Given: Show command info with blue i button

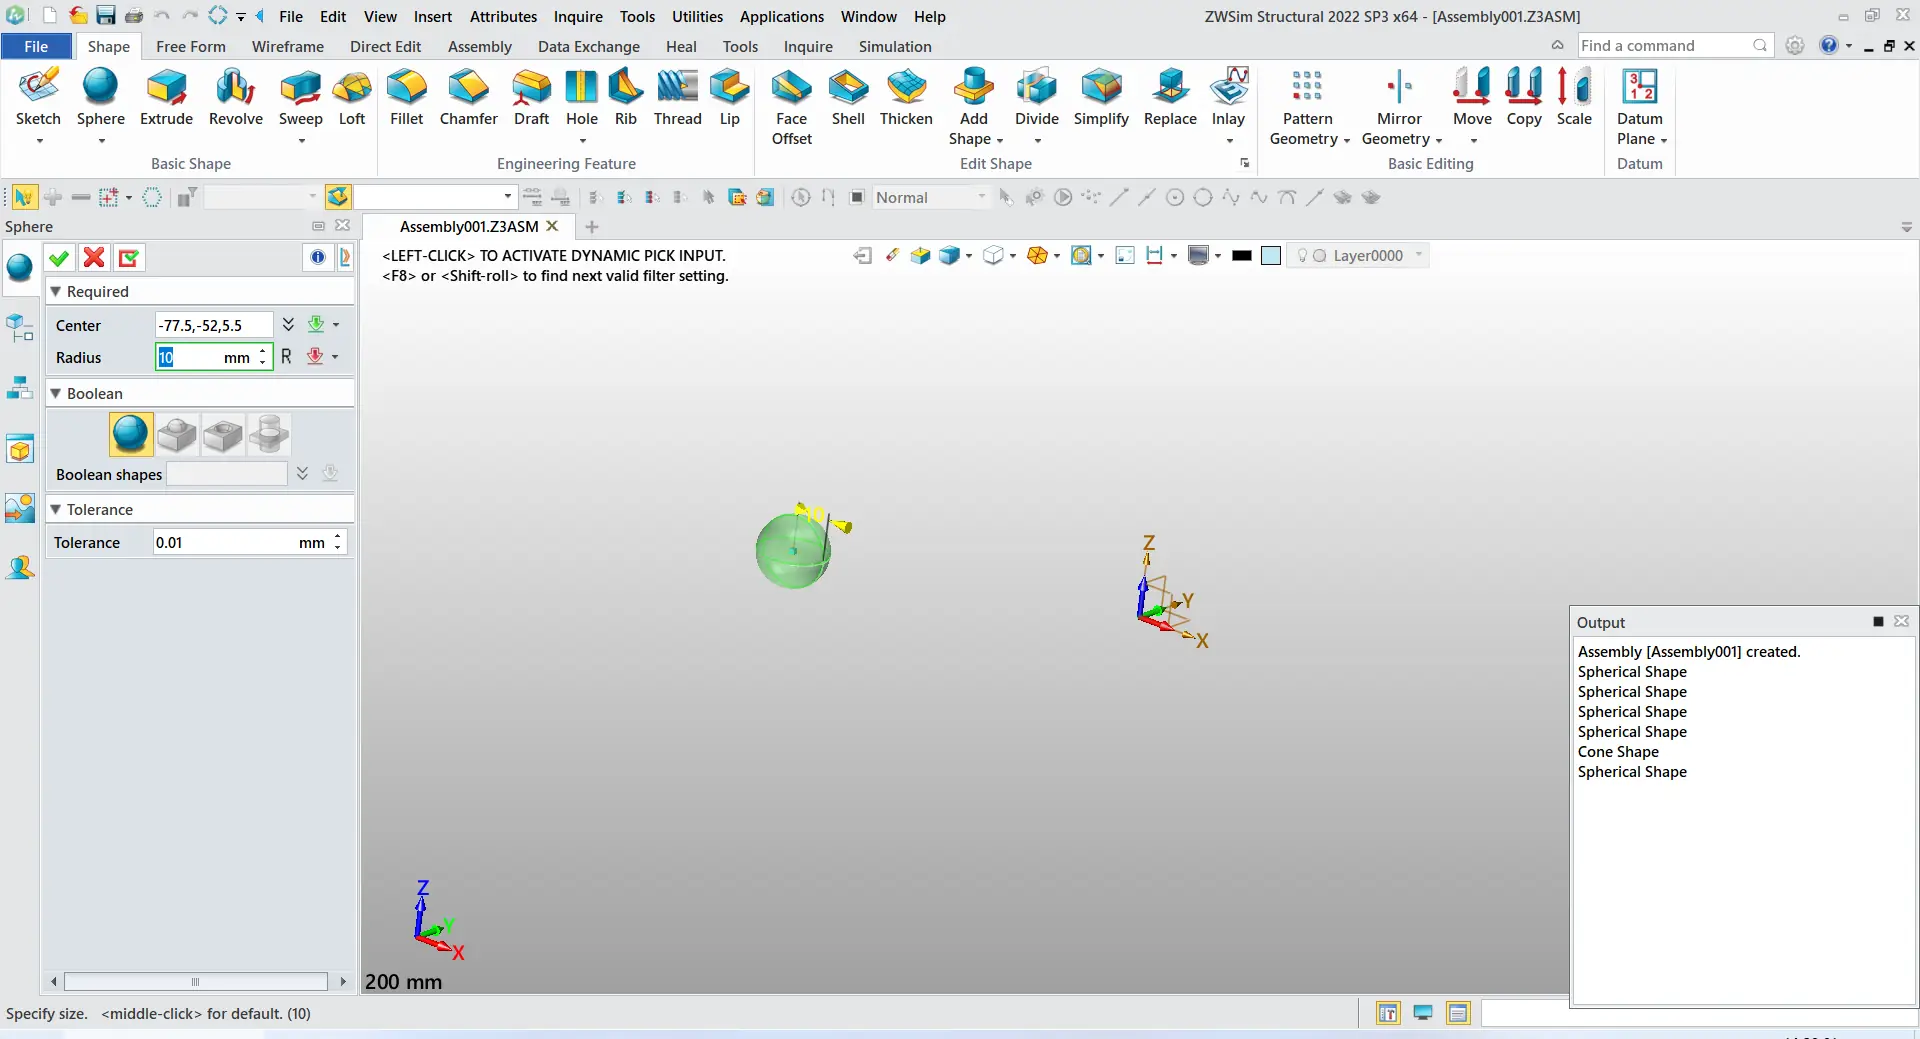Looking at the screenshot, I should click(317, 258).
